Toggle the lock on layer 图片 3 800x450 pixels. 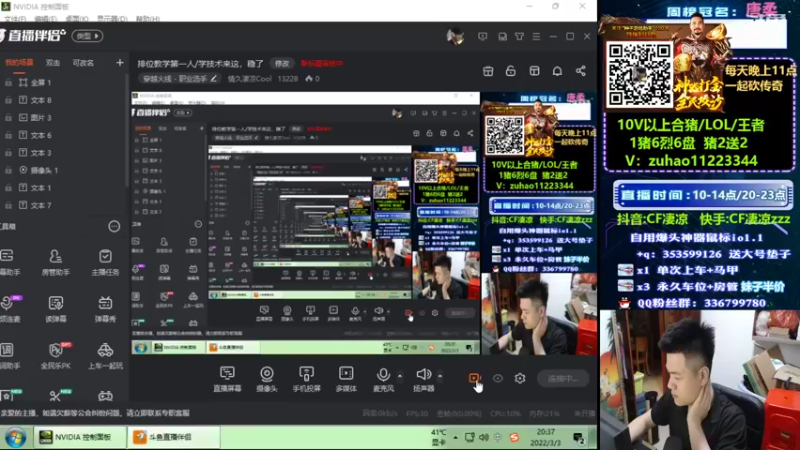pos(9,117)
